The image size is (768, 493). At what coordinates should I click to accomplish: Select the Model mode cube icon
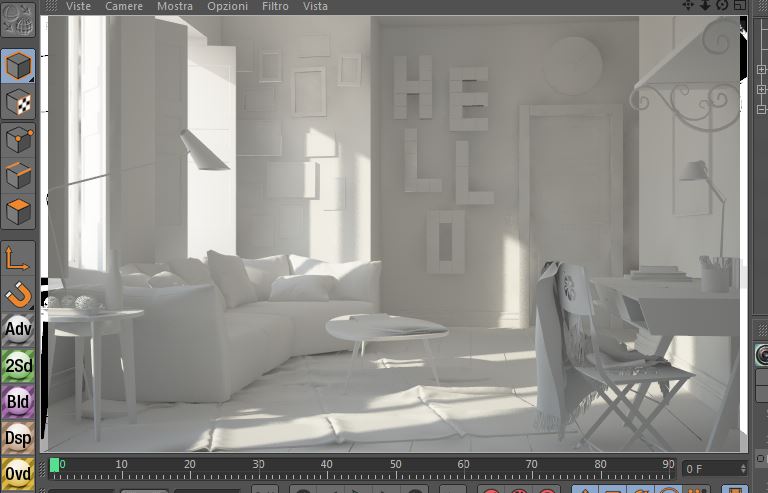point(18,66)
